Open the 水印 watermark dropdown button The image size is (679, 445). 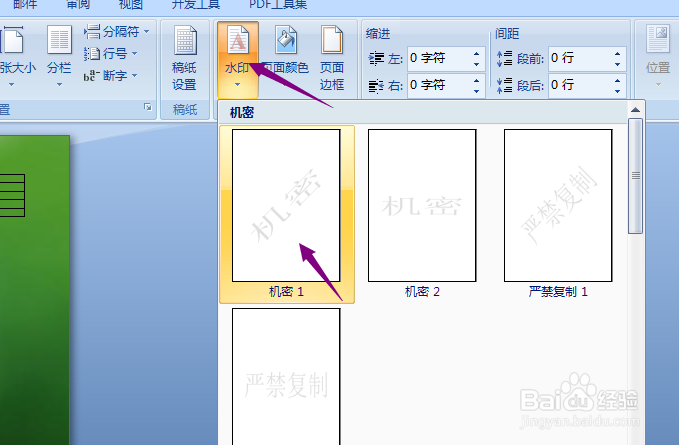click(238, 60)
